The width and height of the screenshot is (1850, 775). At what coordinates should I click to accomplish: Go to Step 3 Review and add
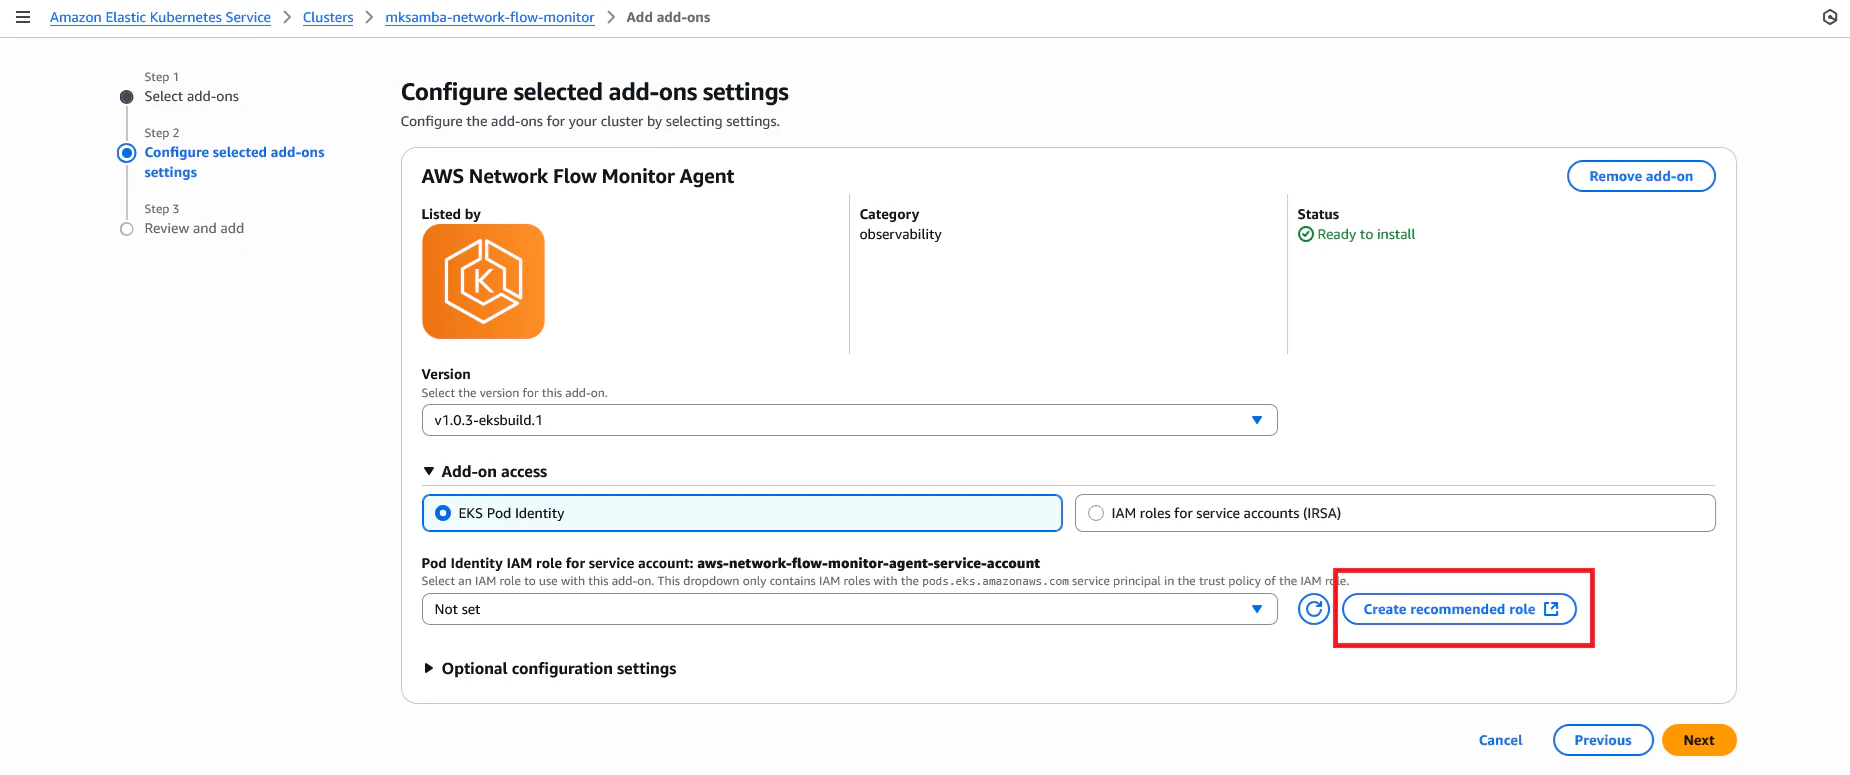coord(194,228)
